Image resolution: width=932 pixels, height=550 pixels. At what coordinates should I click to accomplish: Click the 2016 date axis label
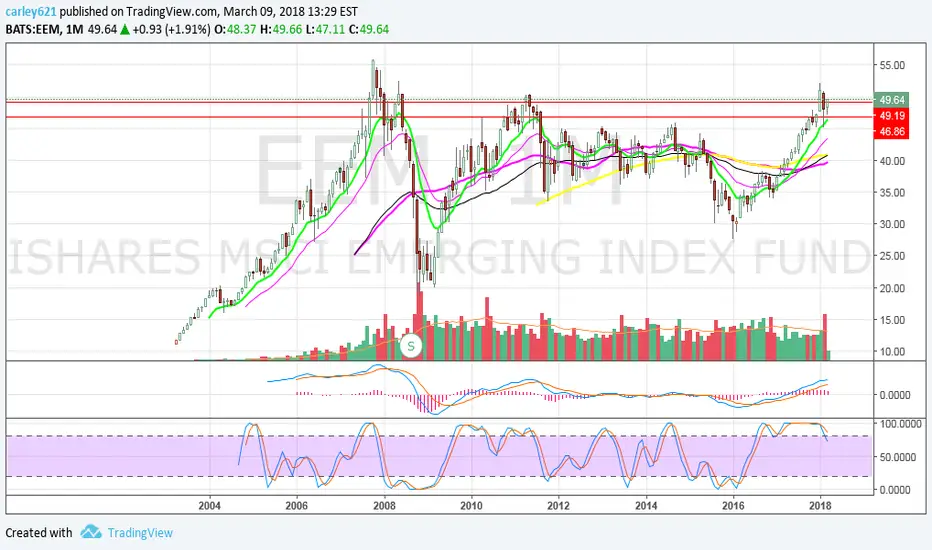coord(733,506)
